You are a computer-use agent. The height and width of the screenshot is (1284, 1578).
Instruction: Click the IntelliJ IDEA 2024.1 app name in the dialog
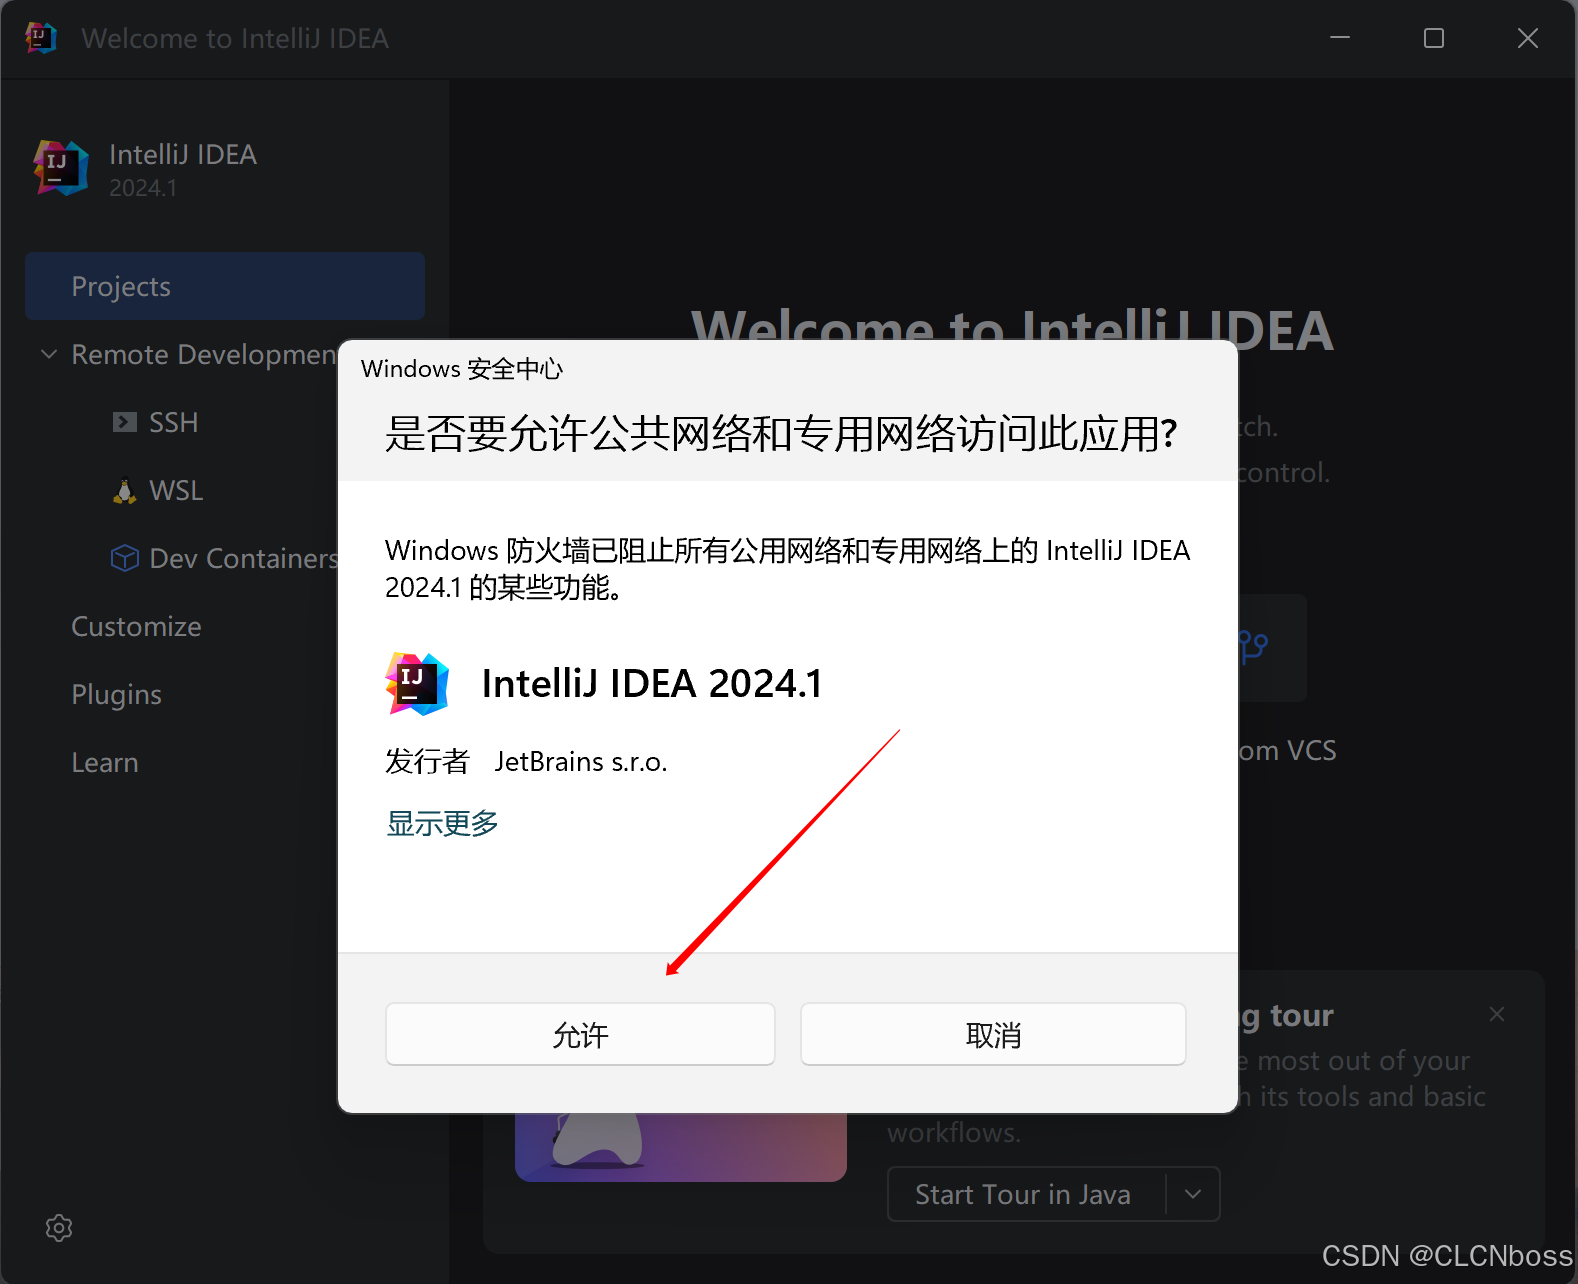point(652,684)
